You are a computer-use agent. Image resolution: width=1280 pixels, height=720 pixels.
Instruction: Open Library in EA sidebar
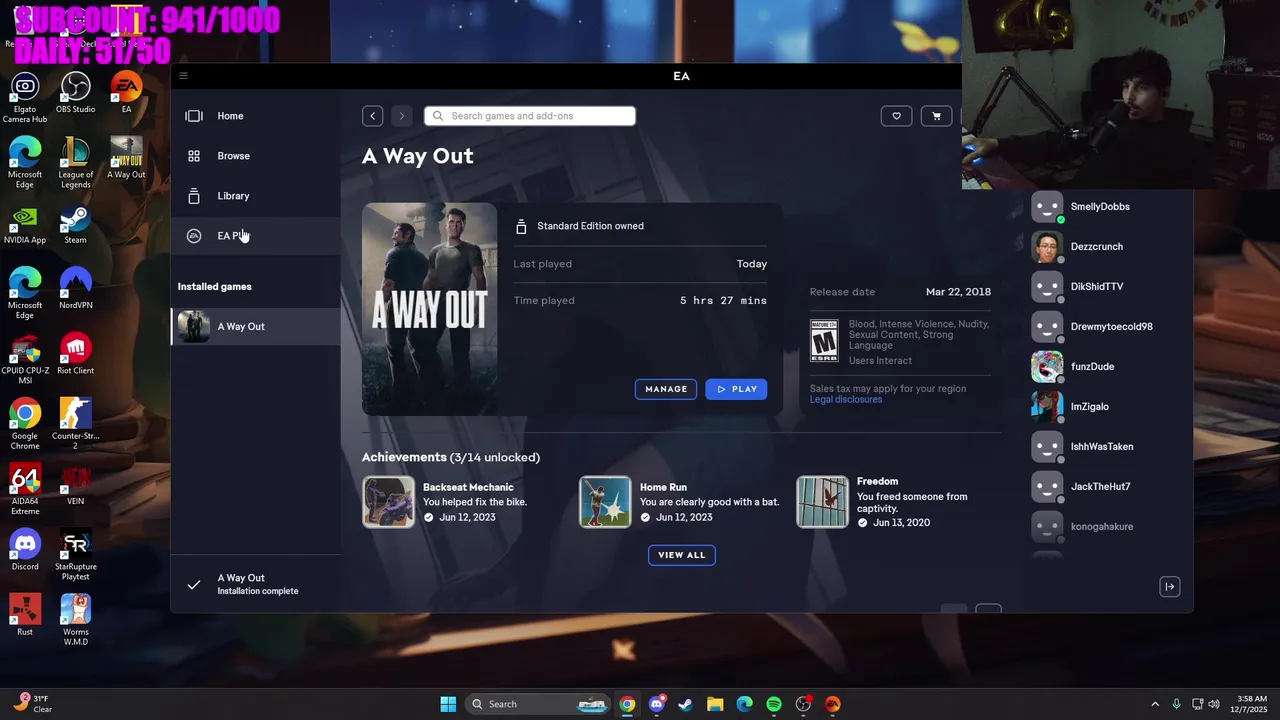click(256, 196)
